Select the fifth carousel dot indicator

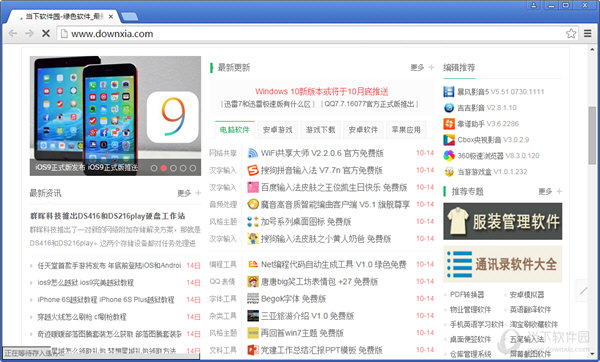(193, 168)
